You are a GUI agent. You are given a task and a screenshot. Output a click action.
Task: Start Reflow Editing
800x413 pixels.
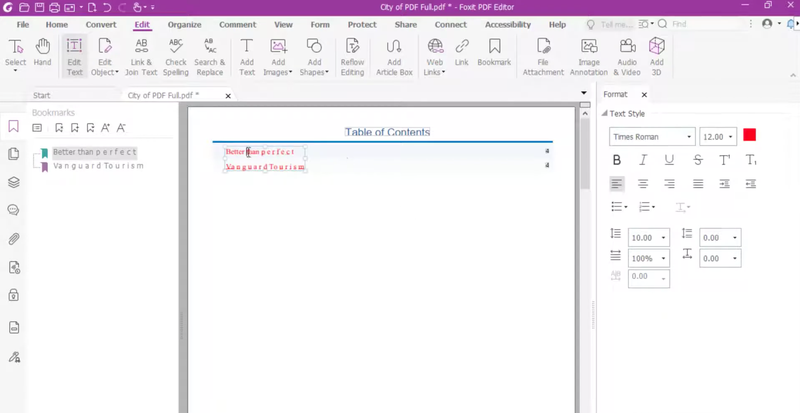(x=353, y=57)
